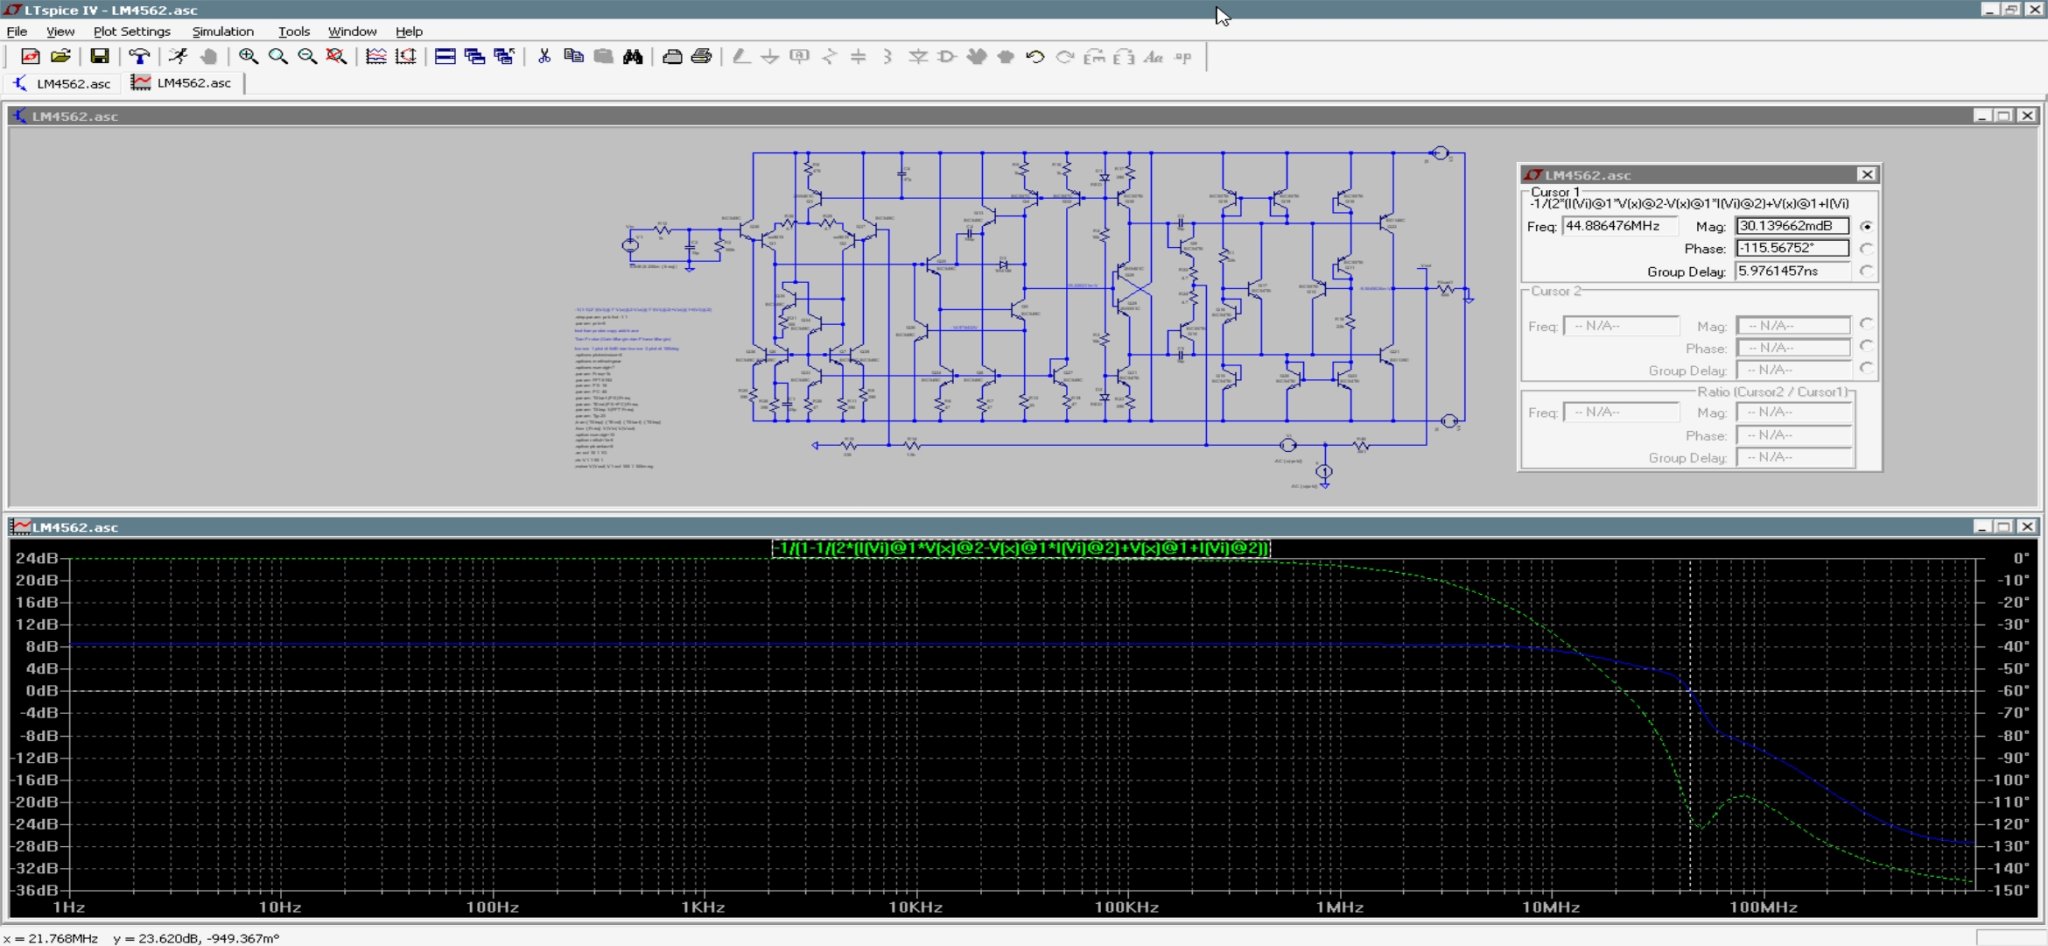The height and width of the screenshot is (946, 2048).
Task: Click the Open file folder icon
Action: coord(60,56)
